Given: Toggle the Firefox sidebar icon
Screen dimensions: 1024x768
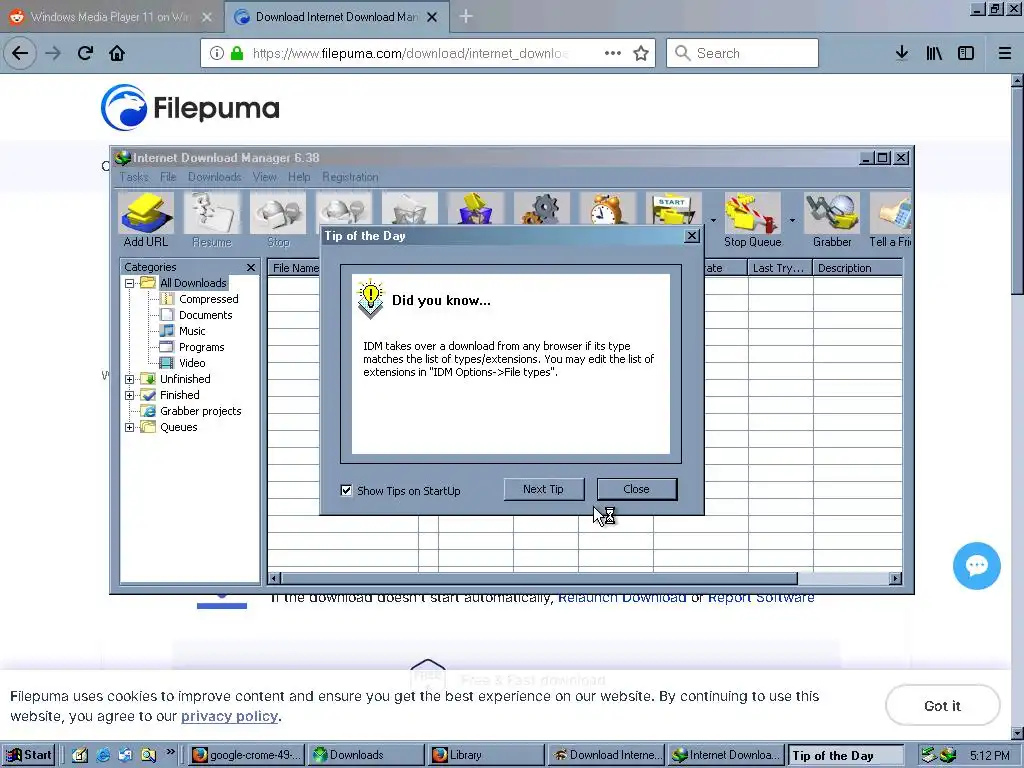Looking at the screenshot, I should coord(966,53).
